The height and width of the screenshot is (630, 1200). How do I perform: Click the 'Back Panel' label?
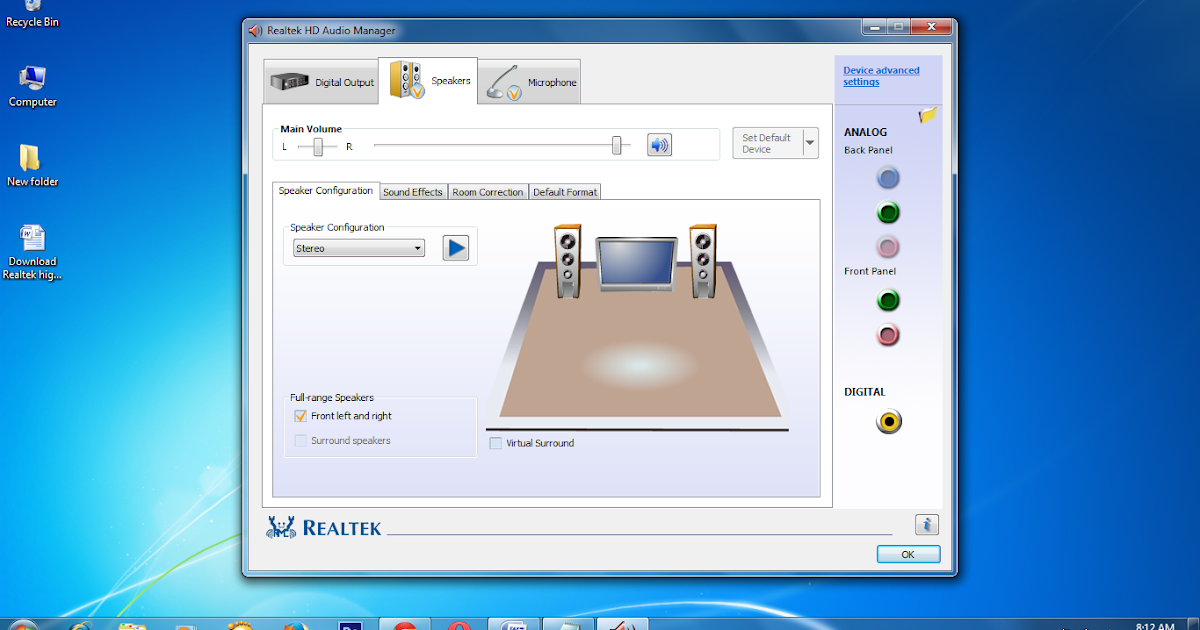[869, 150]
